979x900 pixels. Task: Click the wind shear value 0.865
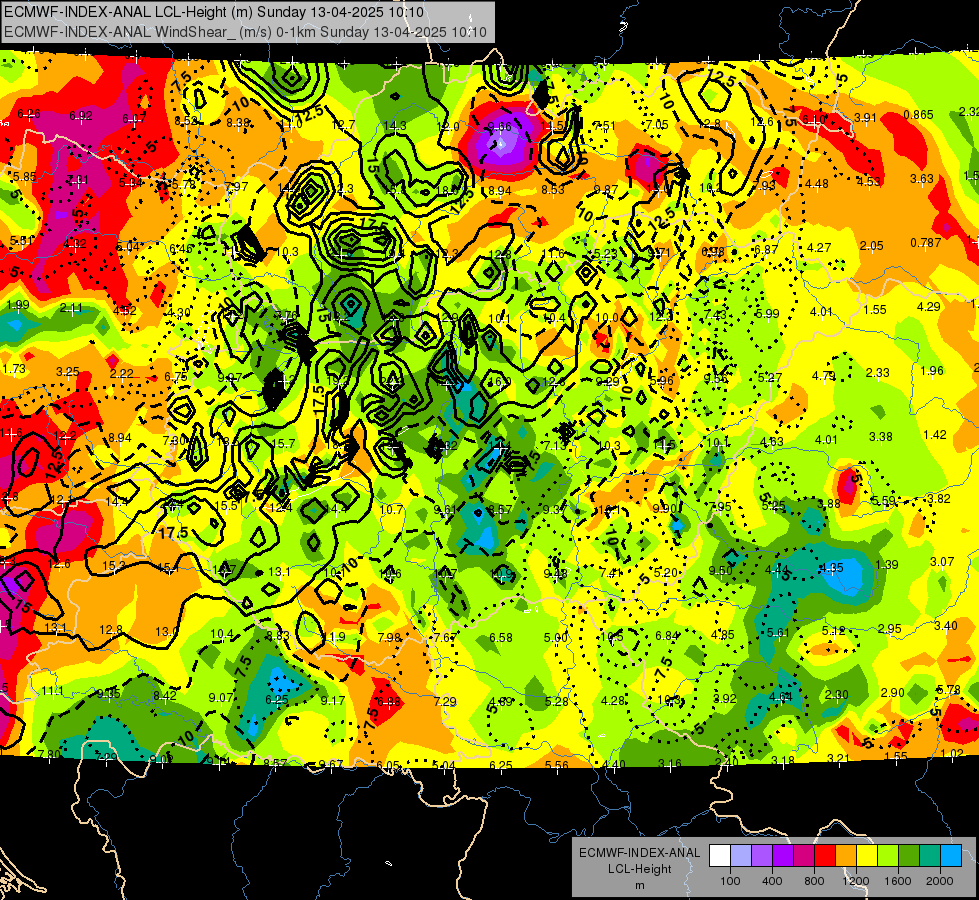pyautogui.click(x=918, y=115)
